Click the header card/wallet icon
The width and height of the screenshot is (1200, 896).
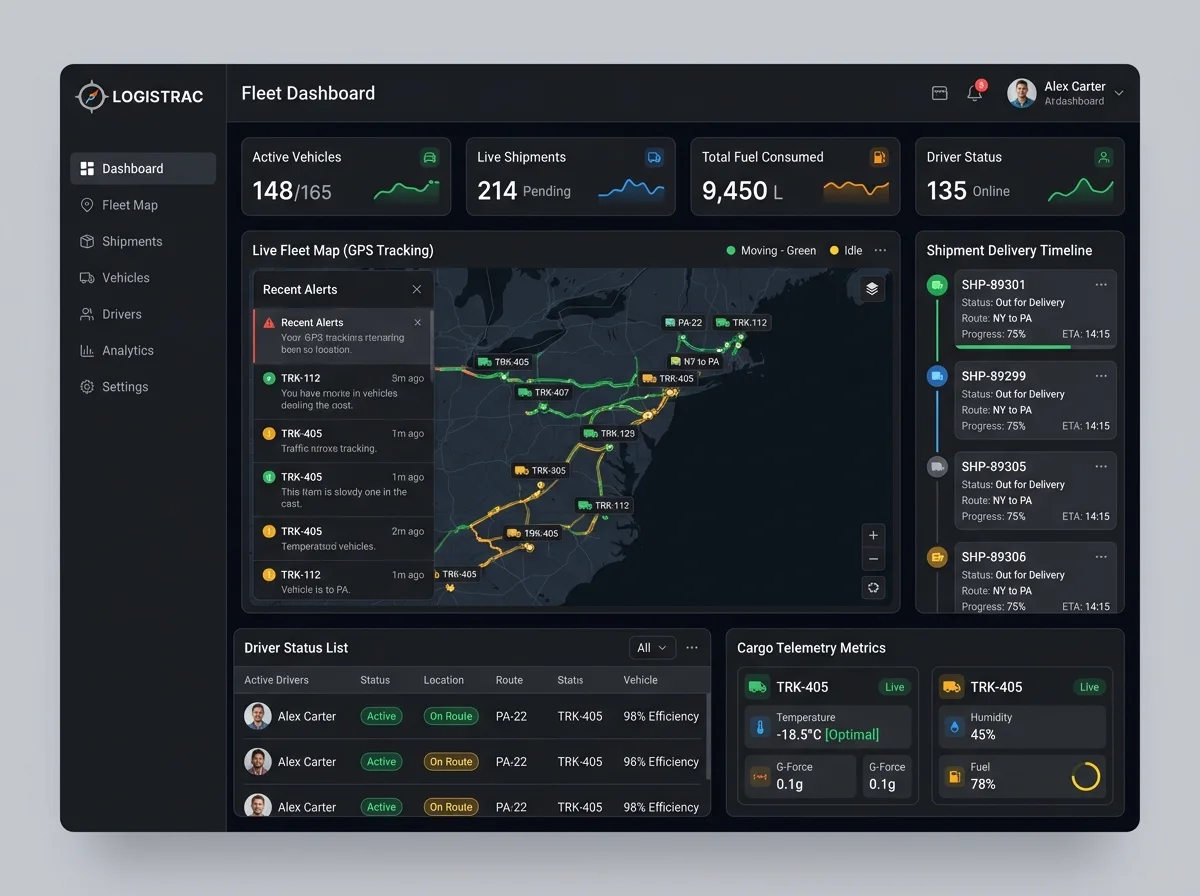click(939, 93)
